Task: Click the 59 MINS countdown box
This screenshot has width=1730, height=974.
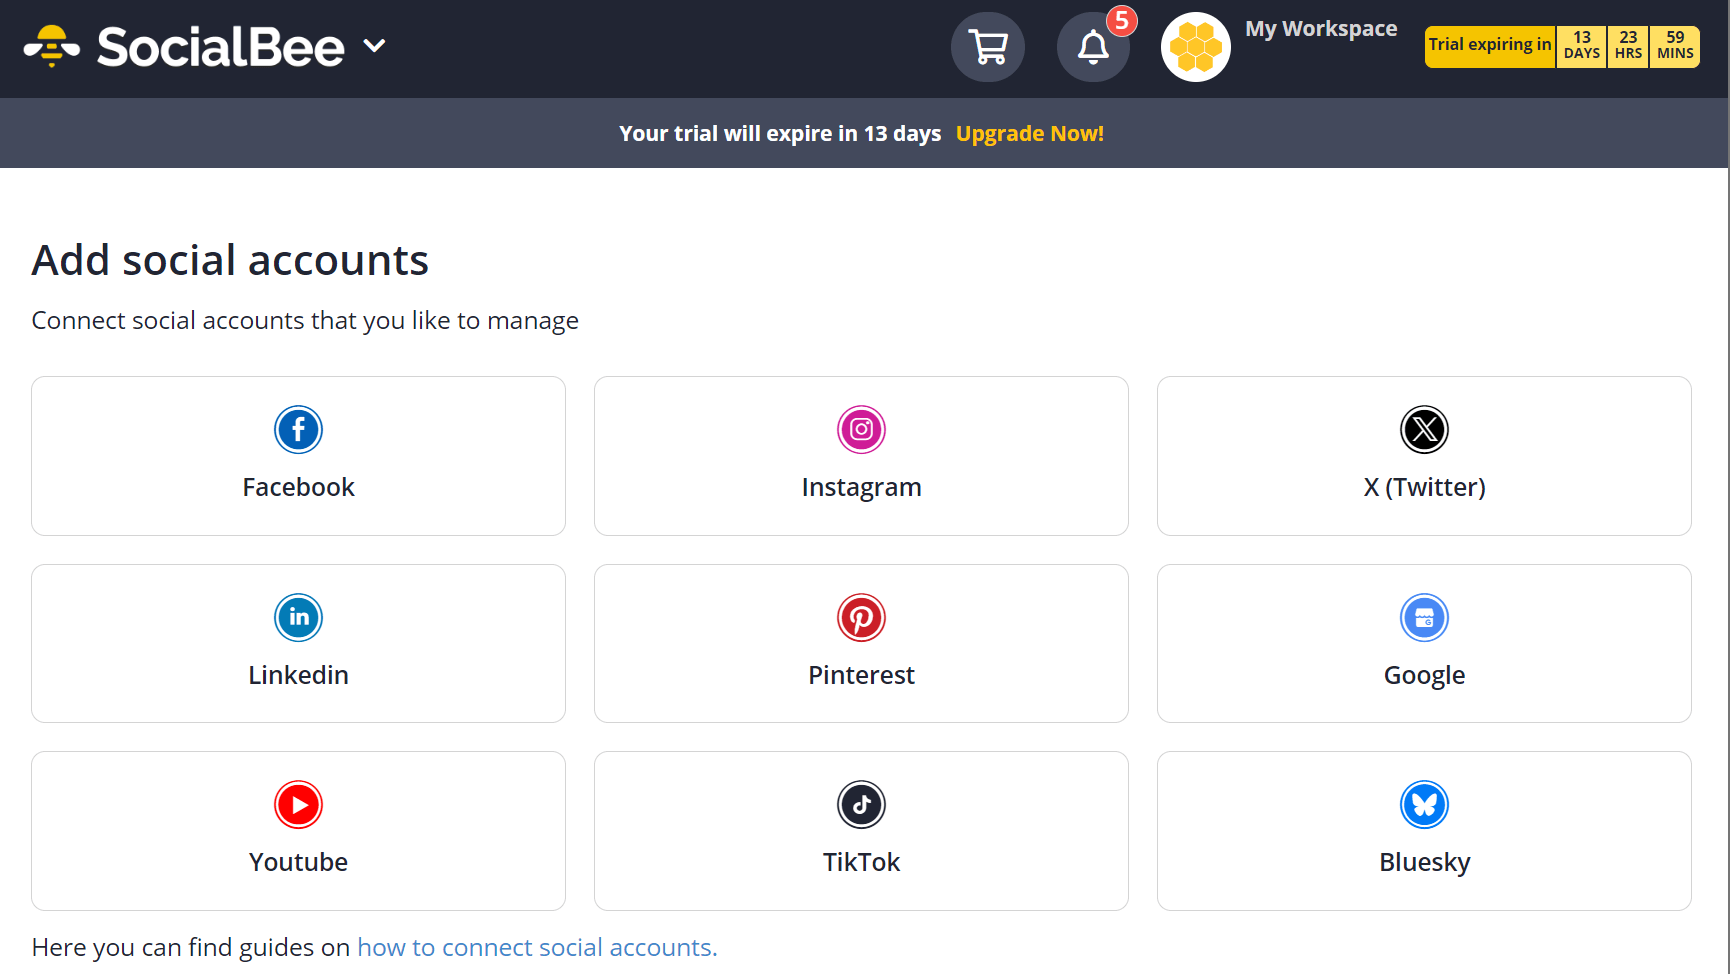Action: pos(1675,46)
